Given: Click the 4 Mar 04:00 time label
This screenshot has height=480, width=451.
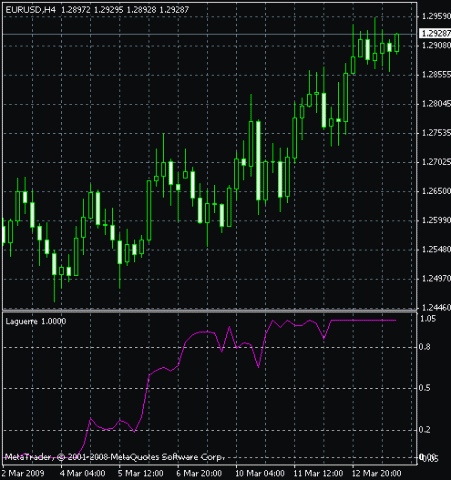Looking at the screenshot, I should (x=83, y=473).
